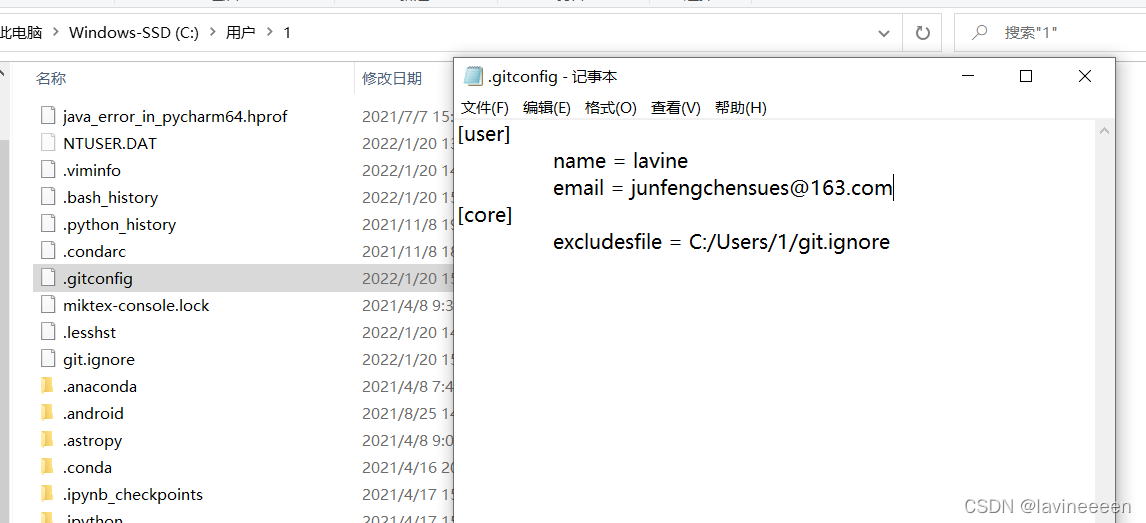Click the .lesshst file icon
Image resolution: width=1146 pixels, height=523 pixels.
pos(48,332)
